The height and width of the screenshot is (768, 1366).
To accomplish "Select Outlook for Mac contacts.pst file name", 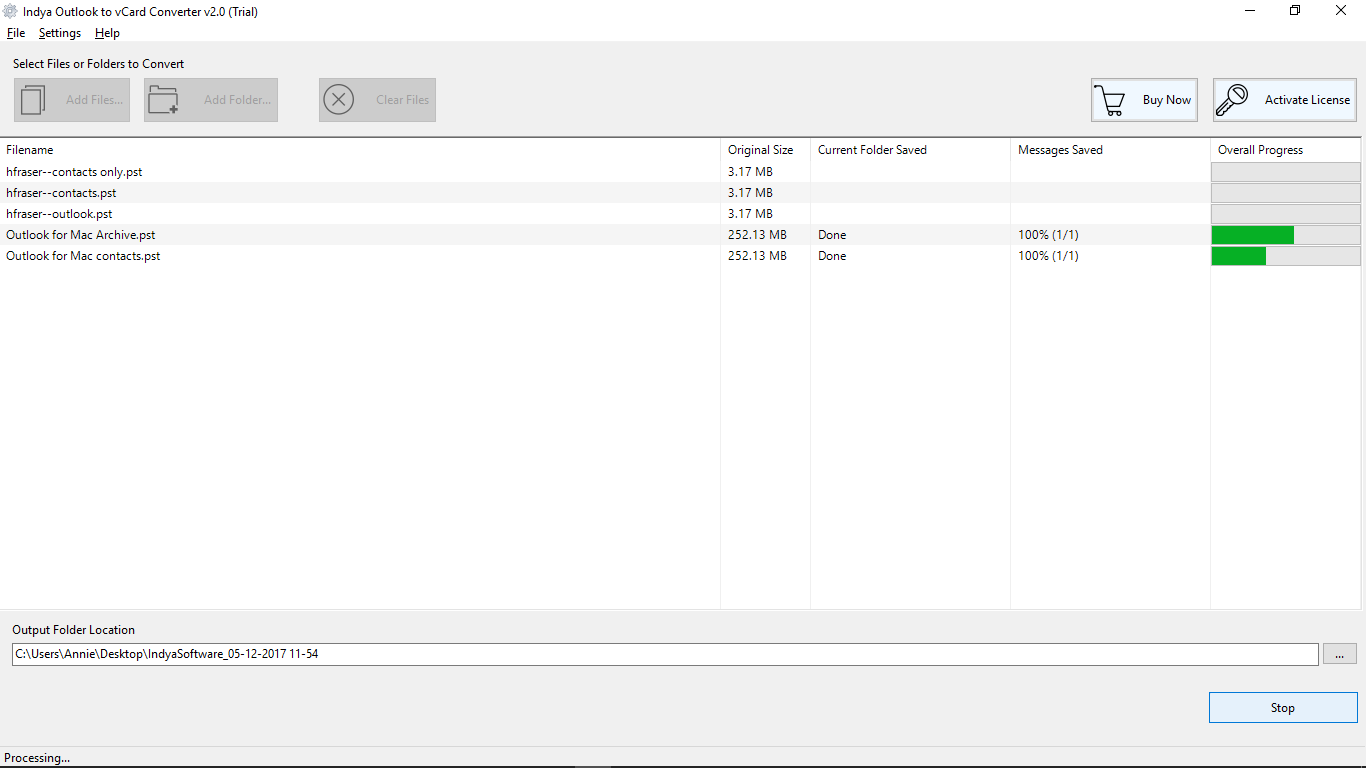I will pyautogui.click(x=83, y=256).
